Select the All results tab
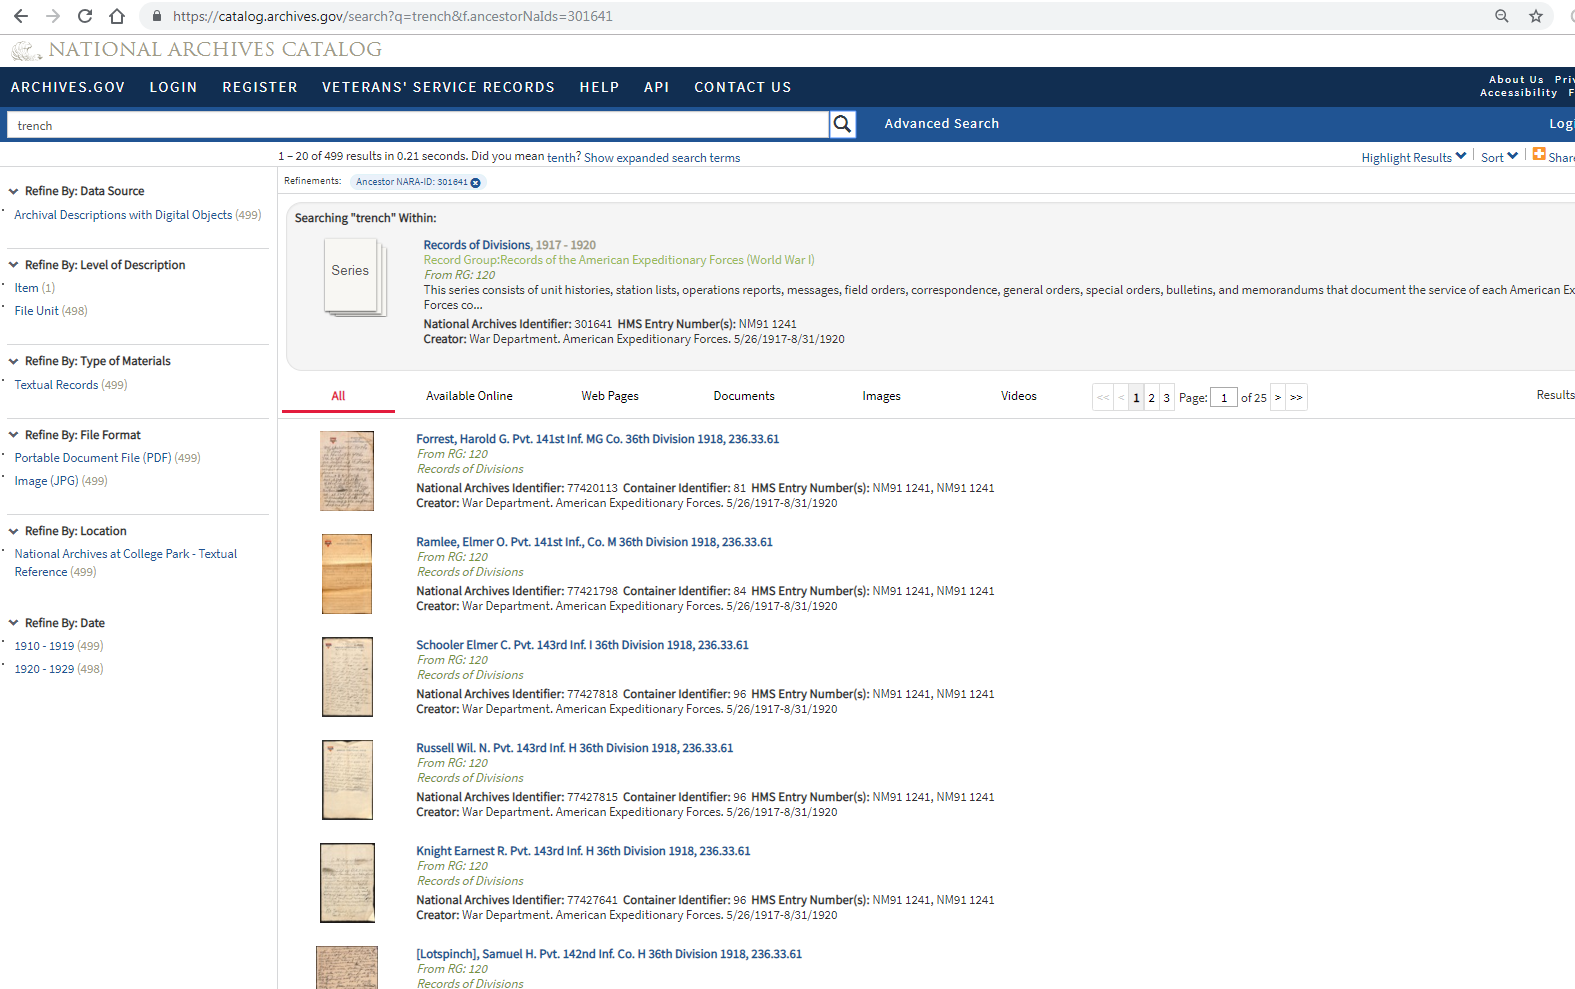The height and width of the screenshot is (989, 1575). point(338,396)
